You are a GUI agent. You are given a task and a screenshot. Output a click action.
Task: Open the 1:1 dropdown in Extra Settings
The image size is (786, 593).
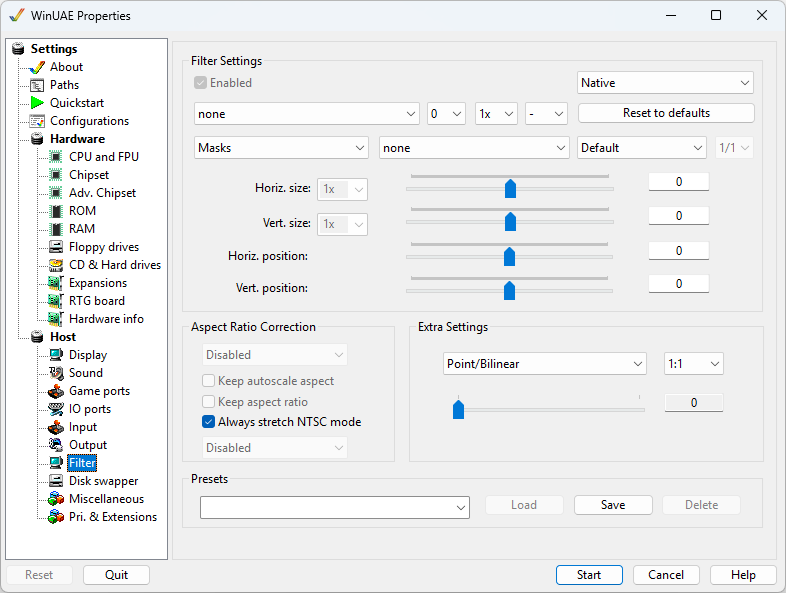tap(694, 364)
